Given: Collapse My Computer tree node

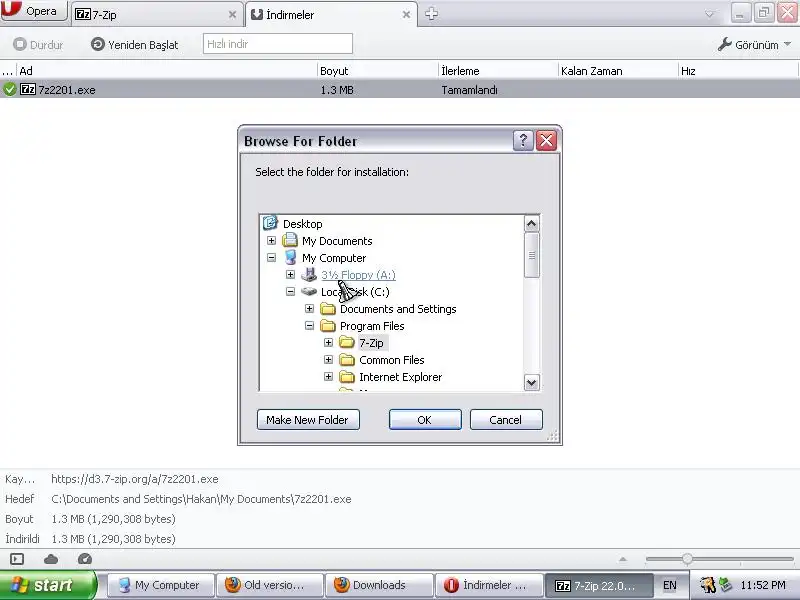Looking at the screenshot, I should pos(271,258).
